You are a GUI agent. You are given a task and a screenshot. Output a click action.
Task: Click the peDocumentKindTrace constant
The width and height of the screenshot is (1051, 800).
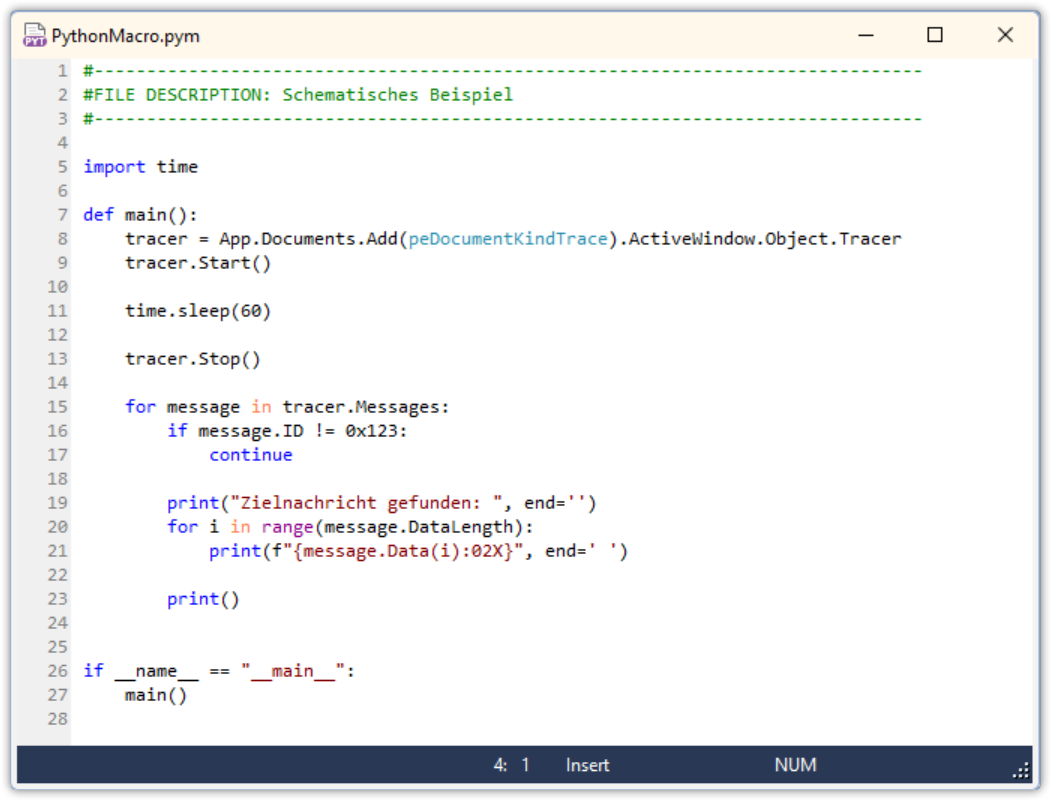(508, 239)
